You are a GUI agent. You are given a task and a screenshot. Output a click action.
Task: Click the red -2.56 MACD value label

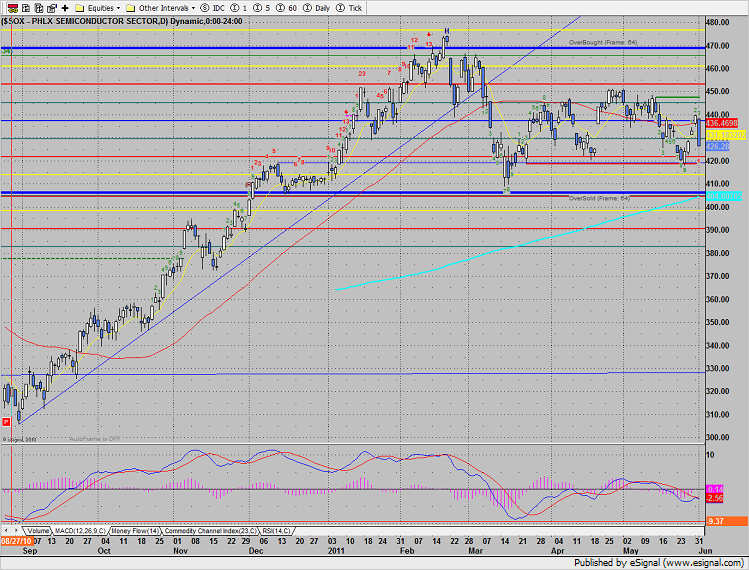click(x=715, y=498)
